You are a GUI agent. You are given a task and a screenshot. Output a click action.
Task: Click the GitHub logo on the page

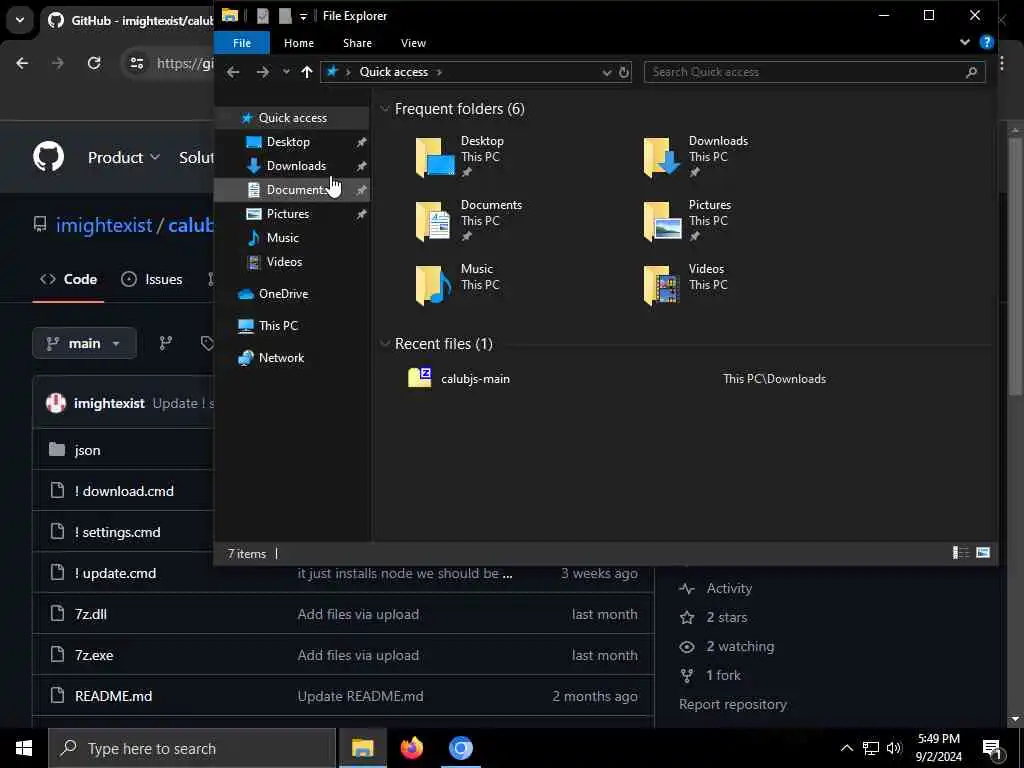(48, 157)
